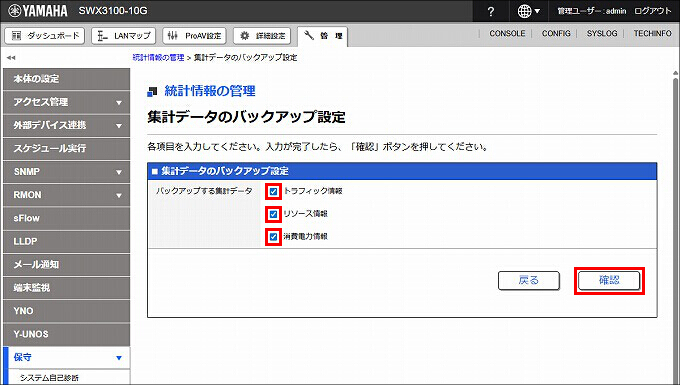Click the 戻る button
680x385 pixels.
[x=529, y=281]
